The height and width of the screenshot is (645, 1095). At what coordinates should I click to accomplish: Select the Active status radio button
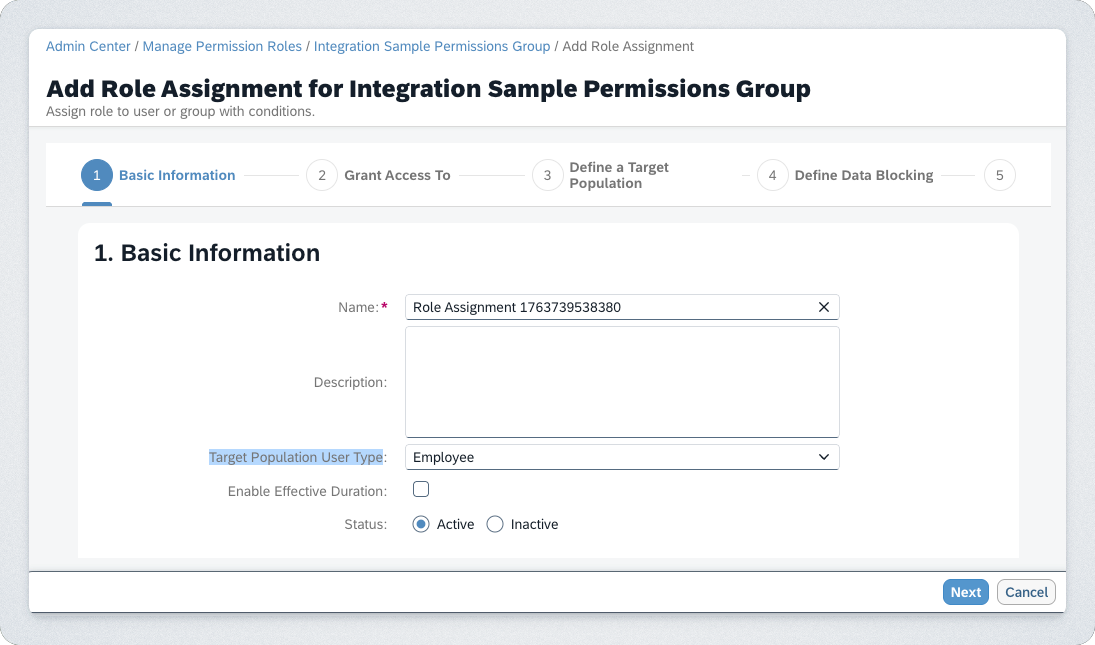point(421,524)
